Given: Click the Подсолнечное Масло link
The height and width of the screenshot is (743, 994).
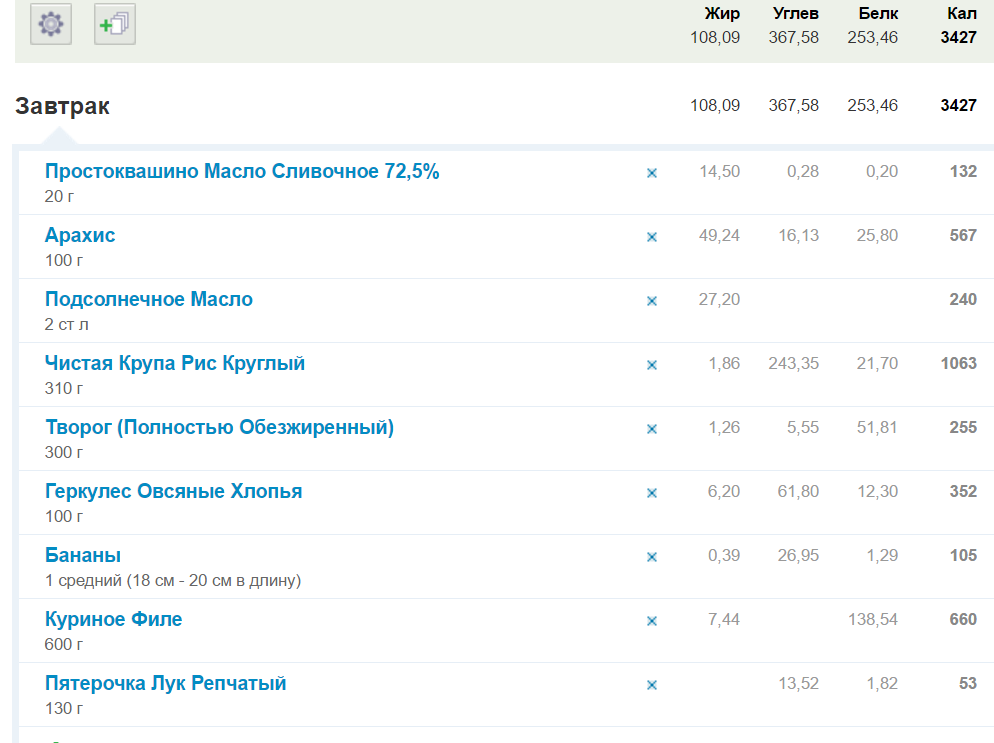Looking at the screenshot, I should 149,299.
